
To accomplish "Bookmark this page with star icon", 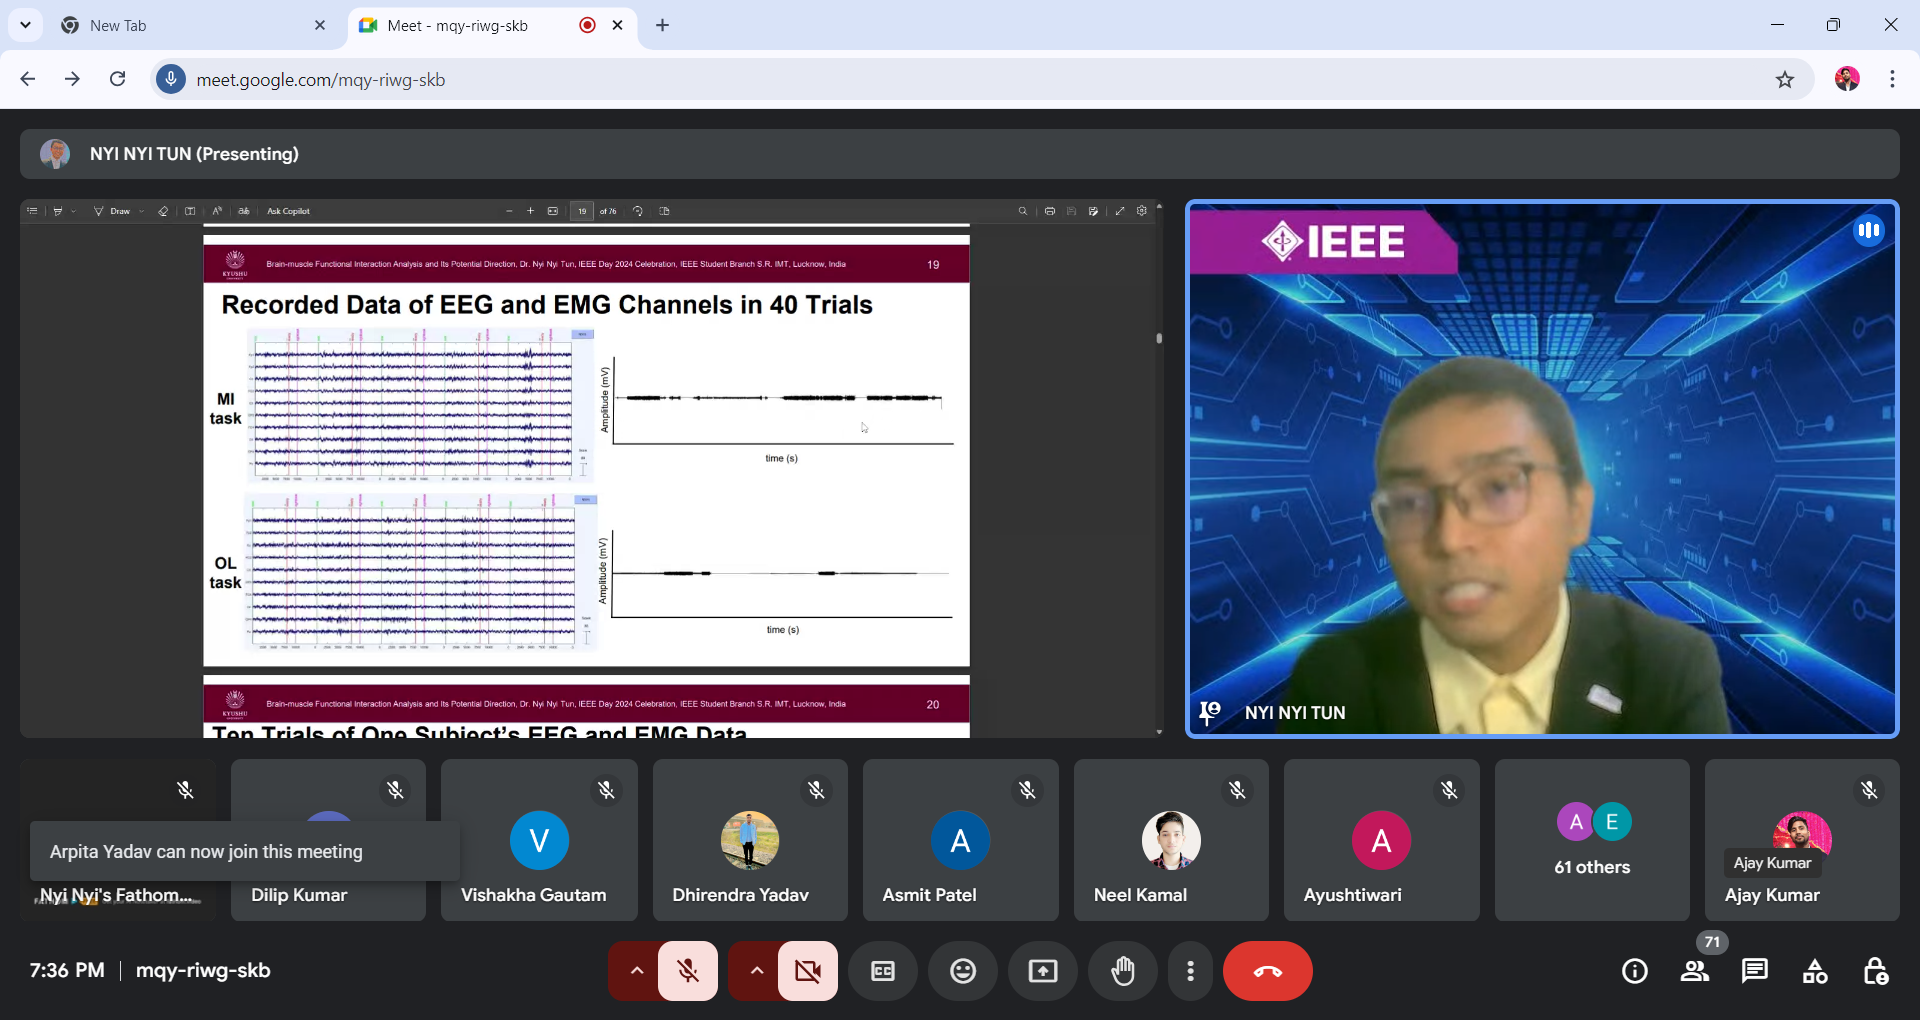I will click(x=1785, y=80).
